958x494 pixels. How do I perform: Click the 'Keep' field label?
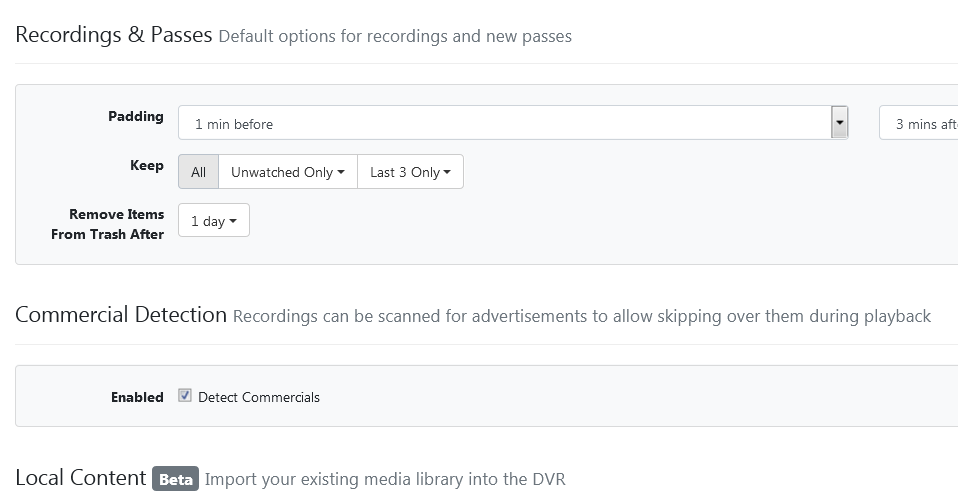(x=147, y=165)
